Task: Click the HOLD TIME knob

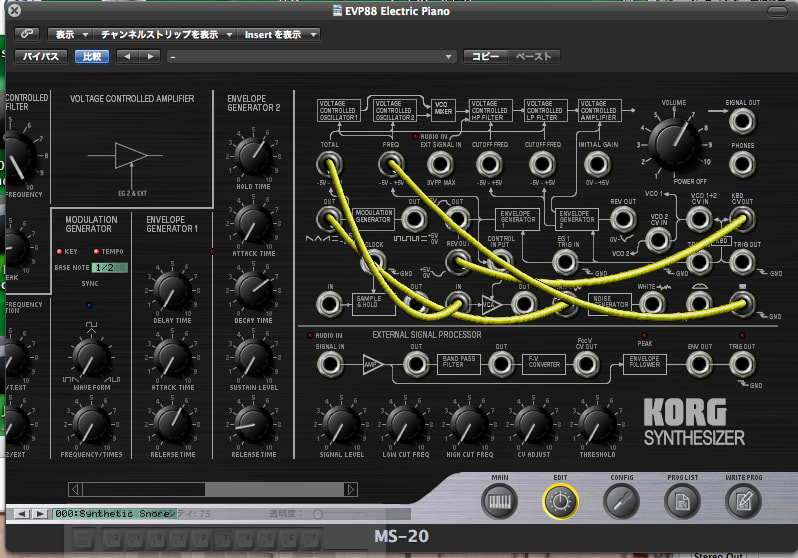Action: pos(253,156)
